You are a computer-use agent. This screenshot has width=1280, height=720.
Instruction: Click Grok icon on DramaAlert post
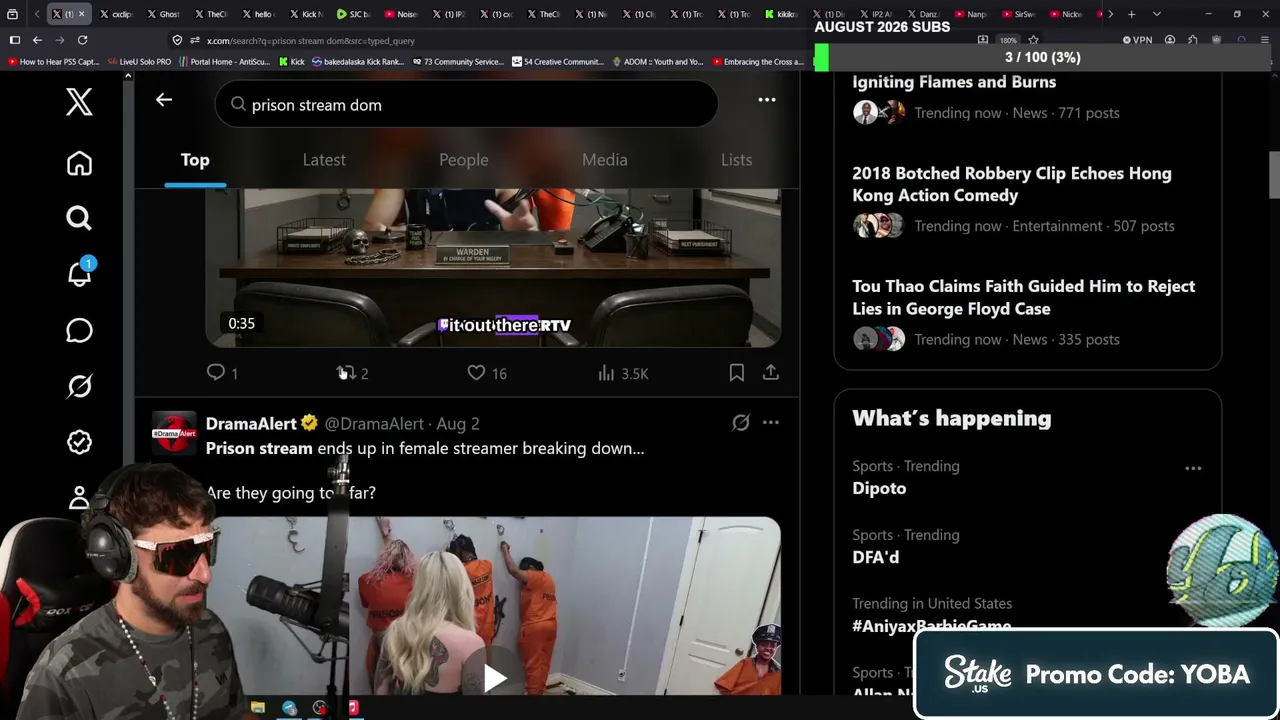[x=741, y=423]
